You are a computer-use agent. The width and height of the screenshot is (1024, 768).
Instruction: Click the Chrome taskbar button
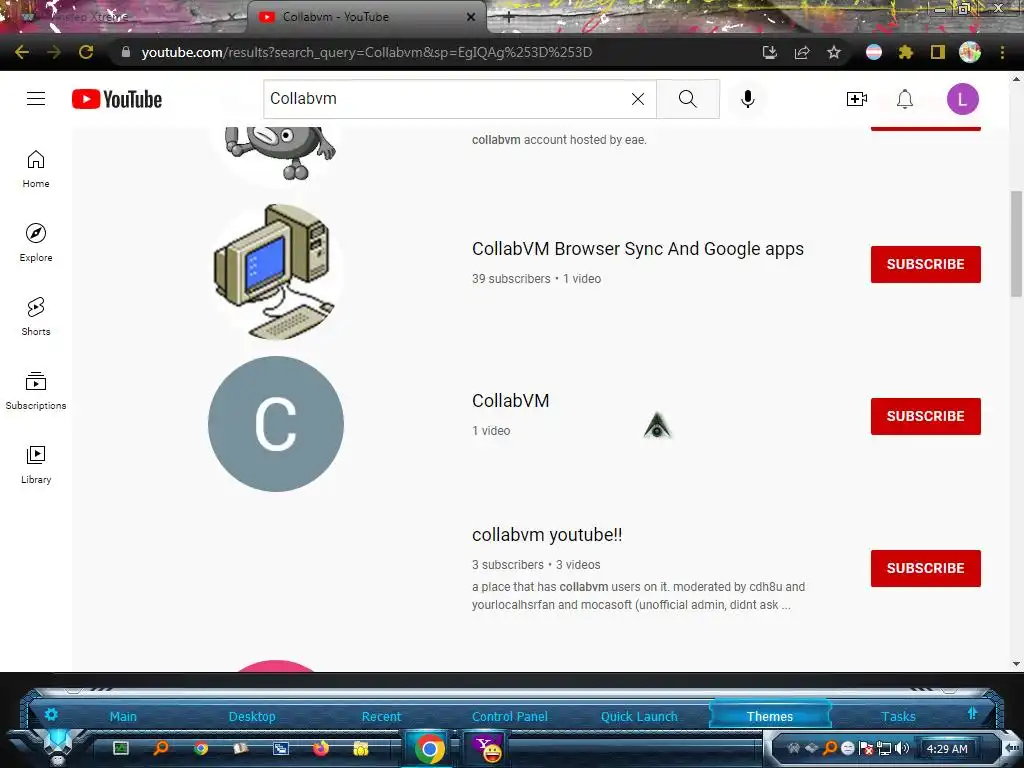click(x=429, y=748)
